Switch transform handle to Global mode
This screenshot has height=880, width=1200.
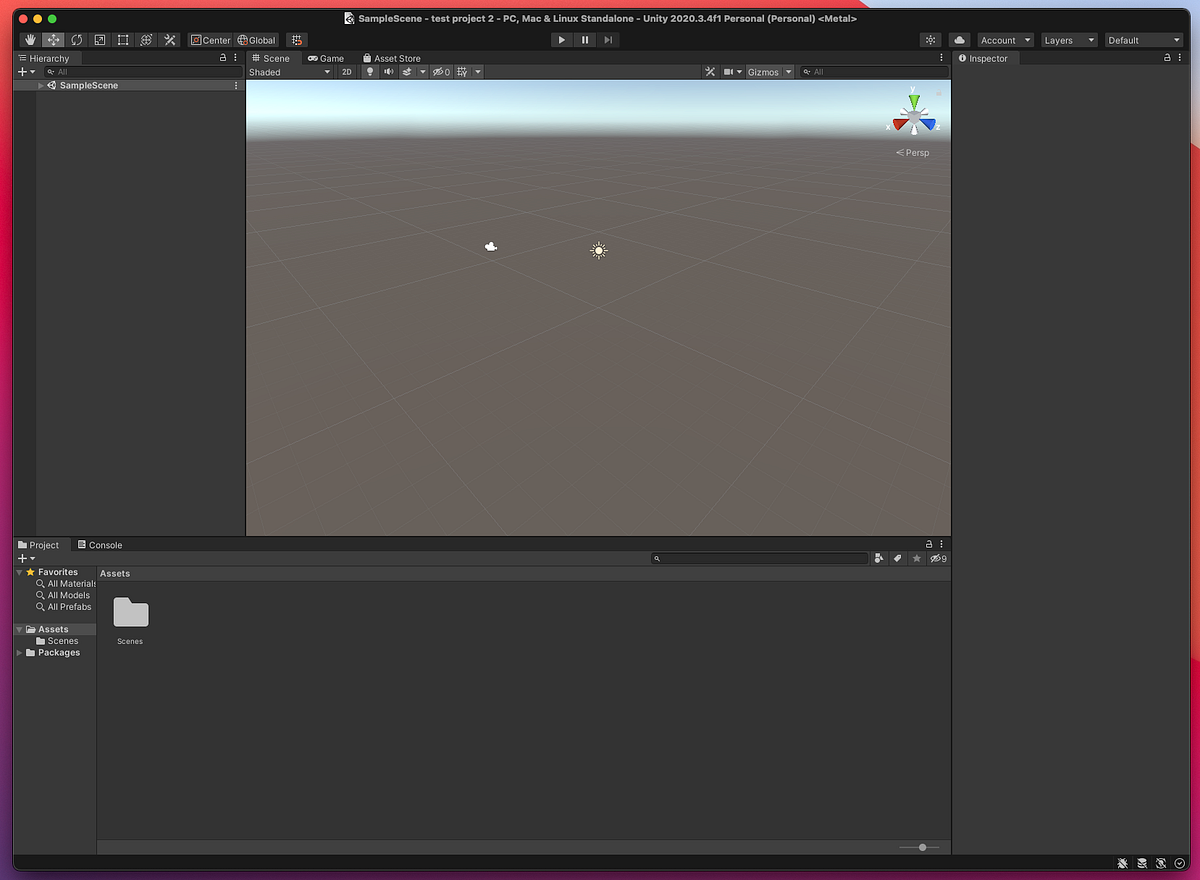point(257,40)
